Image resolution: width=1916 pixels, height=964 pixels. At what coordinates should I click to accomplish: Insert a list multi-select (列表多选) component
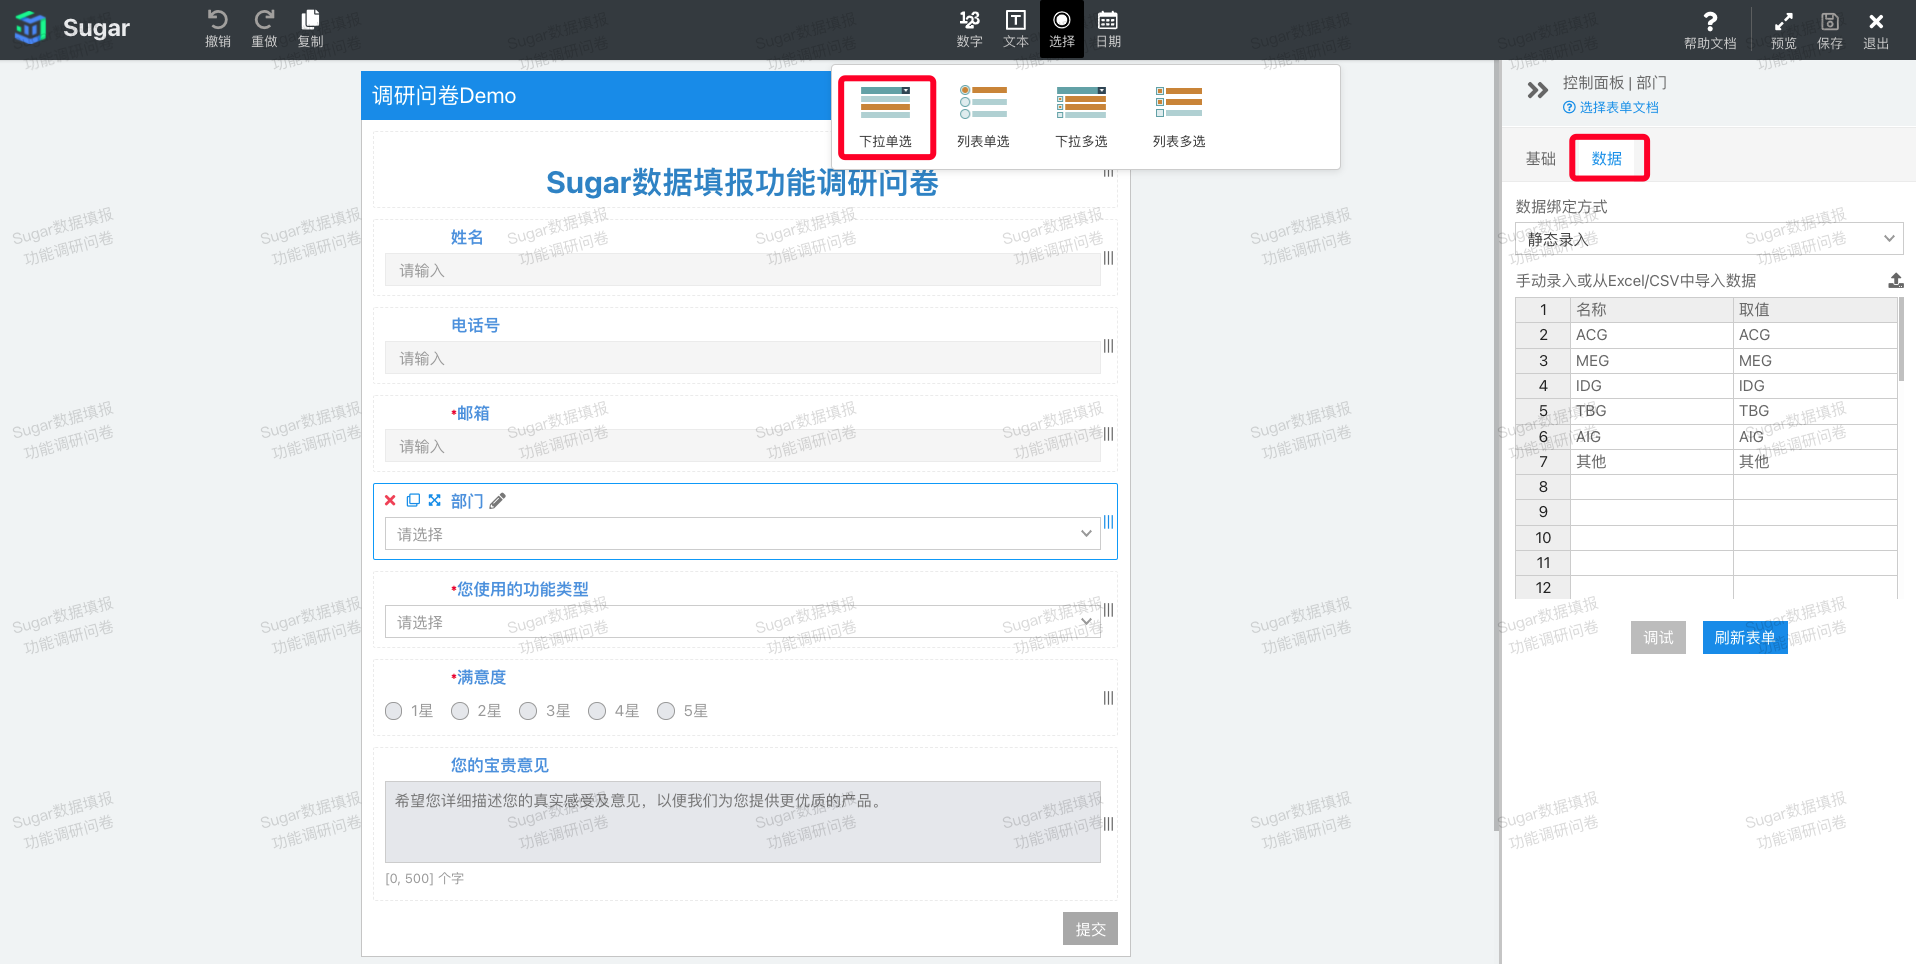click(1179, 117)
